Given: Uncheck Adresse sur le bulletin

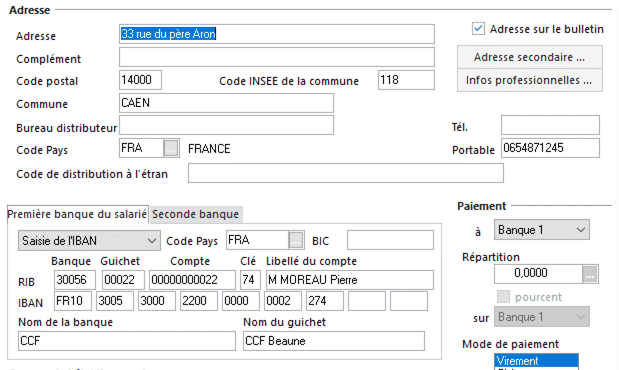Looking at the screenshot, I should (x=478, y=29).
